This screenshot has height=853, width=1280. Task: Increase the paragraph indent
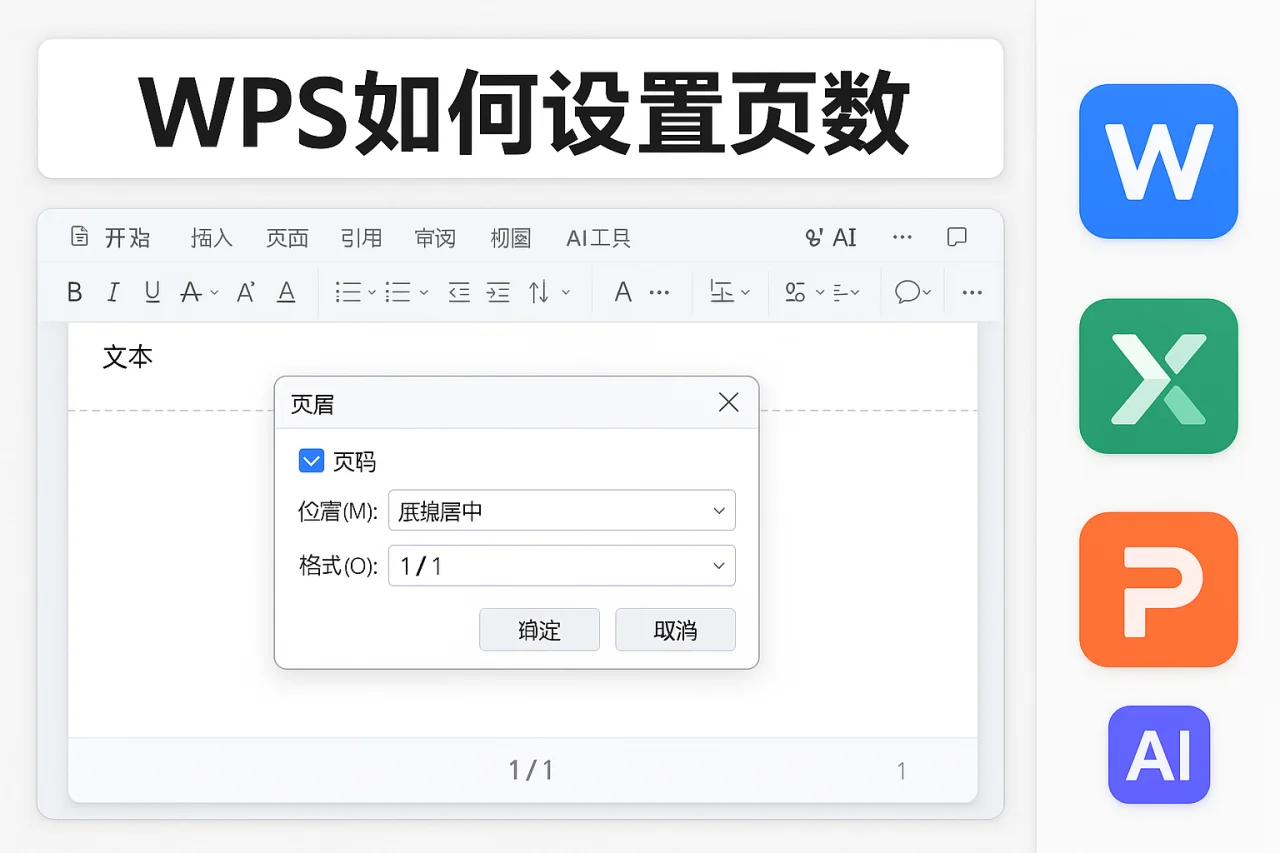pyautogui.click(x=498, y=291)
